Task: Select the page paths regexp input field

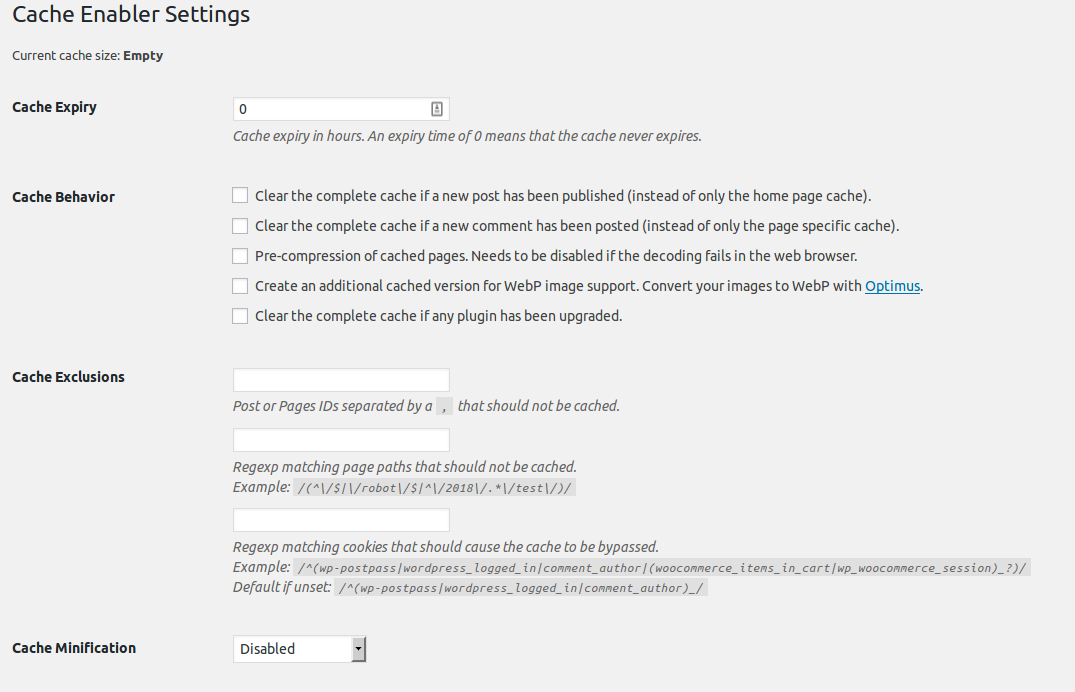Action: 341,440
